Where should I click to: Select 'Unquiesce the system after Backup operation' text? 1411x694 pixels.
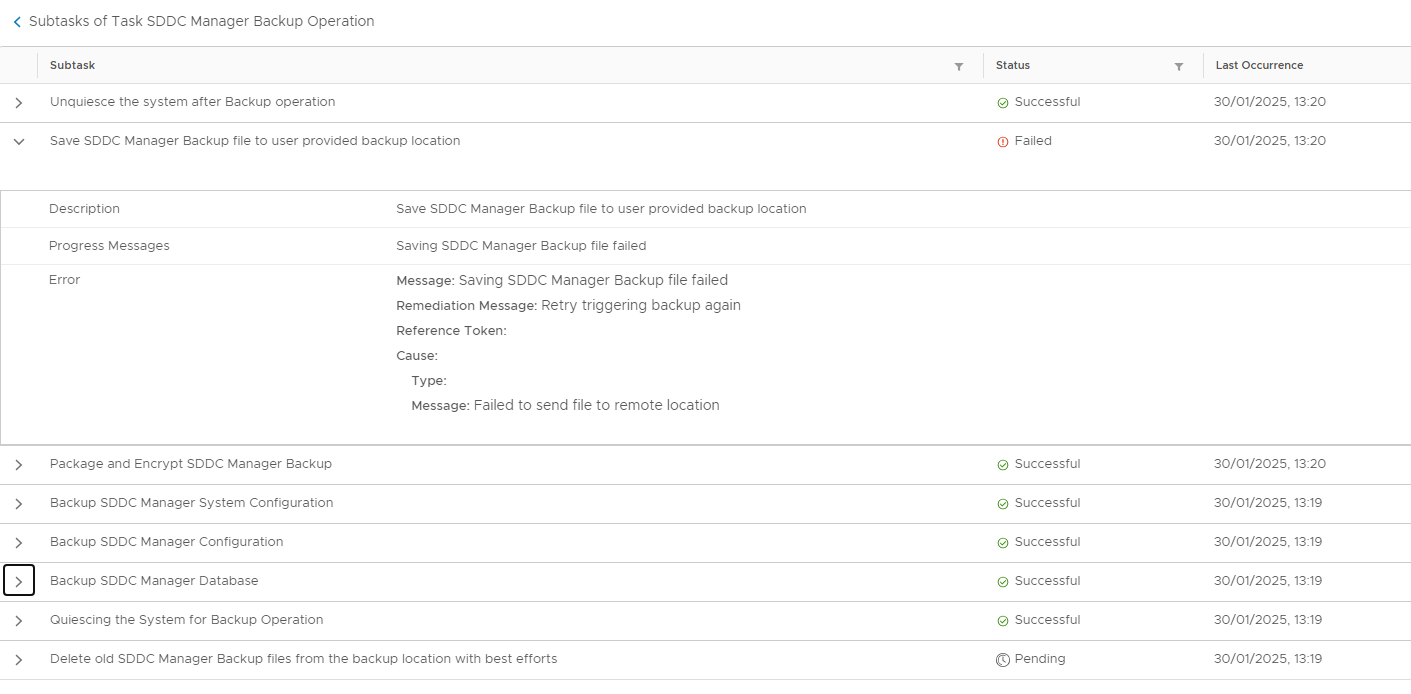coord(193,102)
